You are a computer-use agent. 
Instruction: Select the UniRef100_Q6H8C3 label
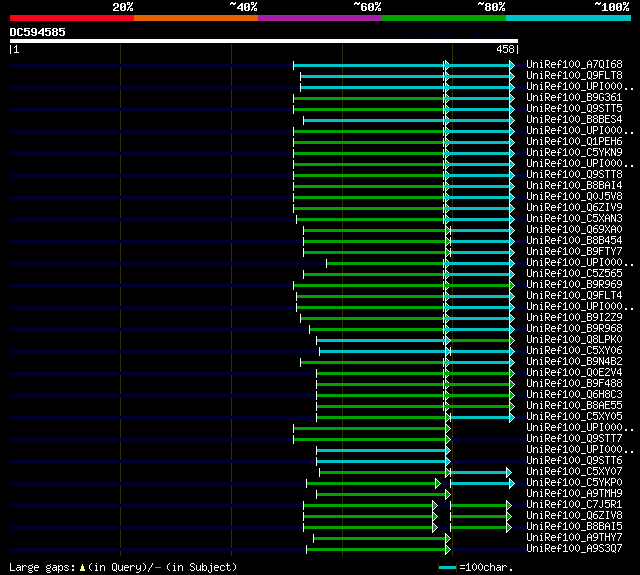coord(574,395)
